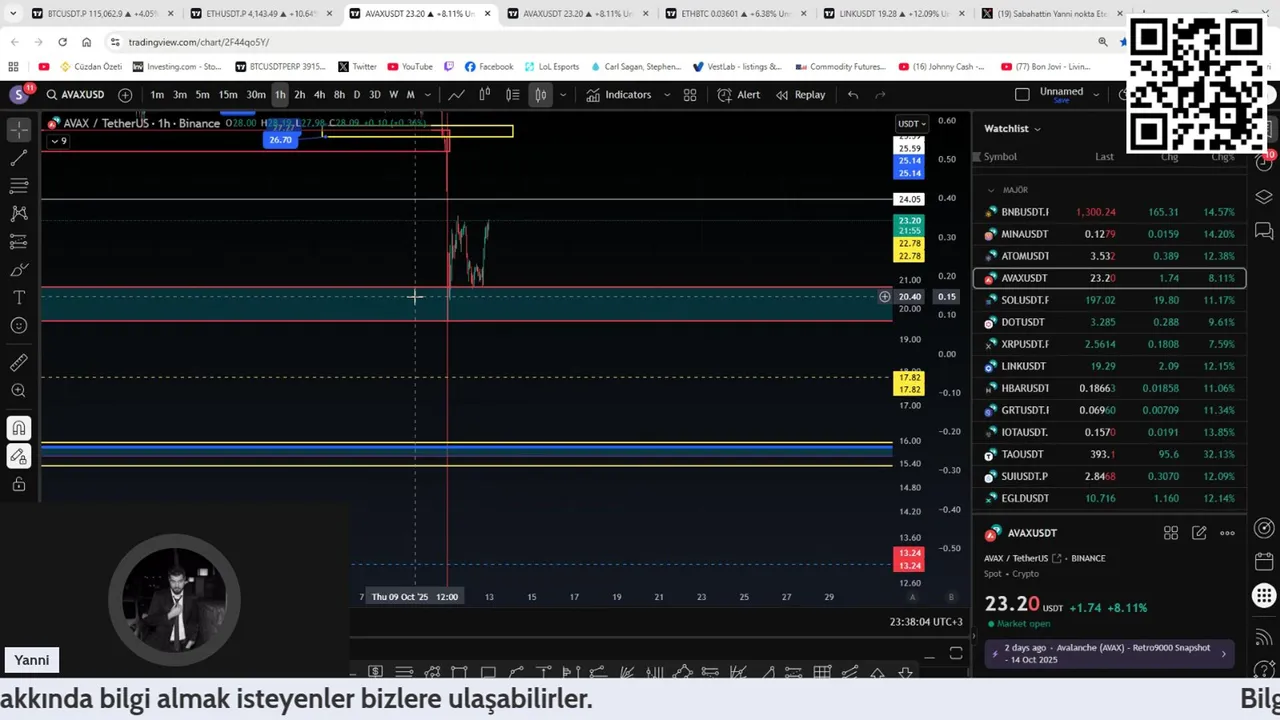Open the USDT currency dropdown
This screenshot has height=720, width=1280.
coord(911,124)
